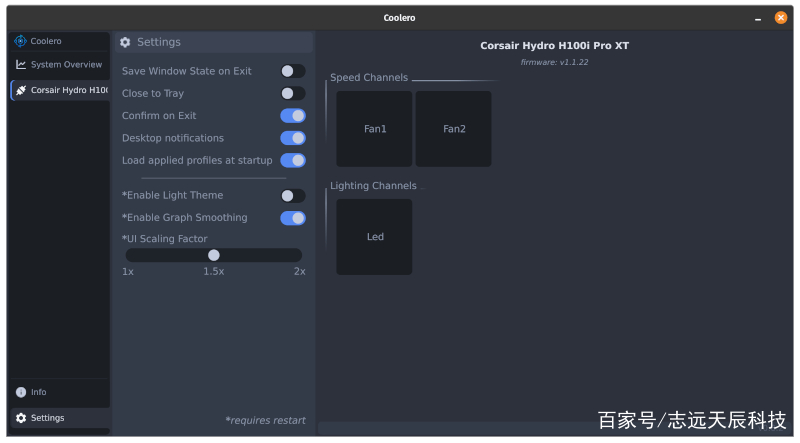Click the Corsair Hydro plug icon

(x=21, y=90)
